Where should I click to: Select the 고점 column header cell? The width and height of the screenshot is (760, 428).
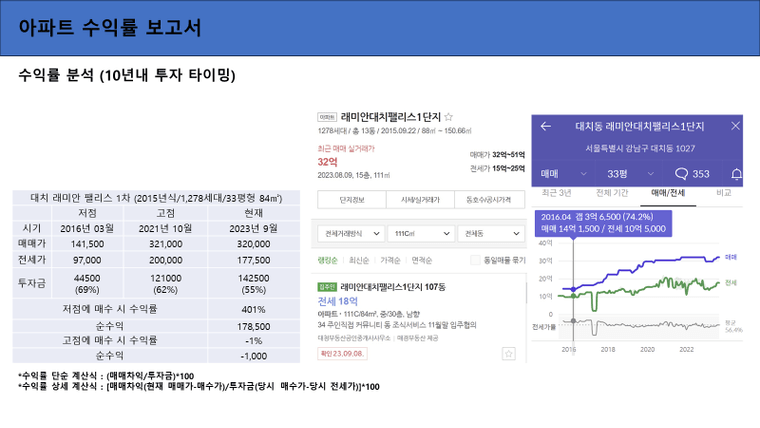point(165,213)
